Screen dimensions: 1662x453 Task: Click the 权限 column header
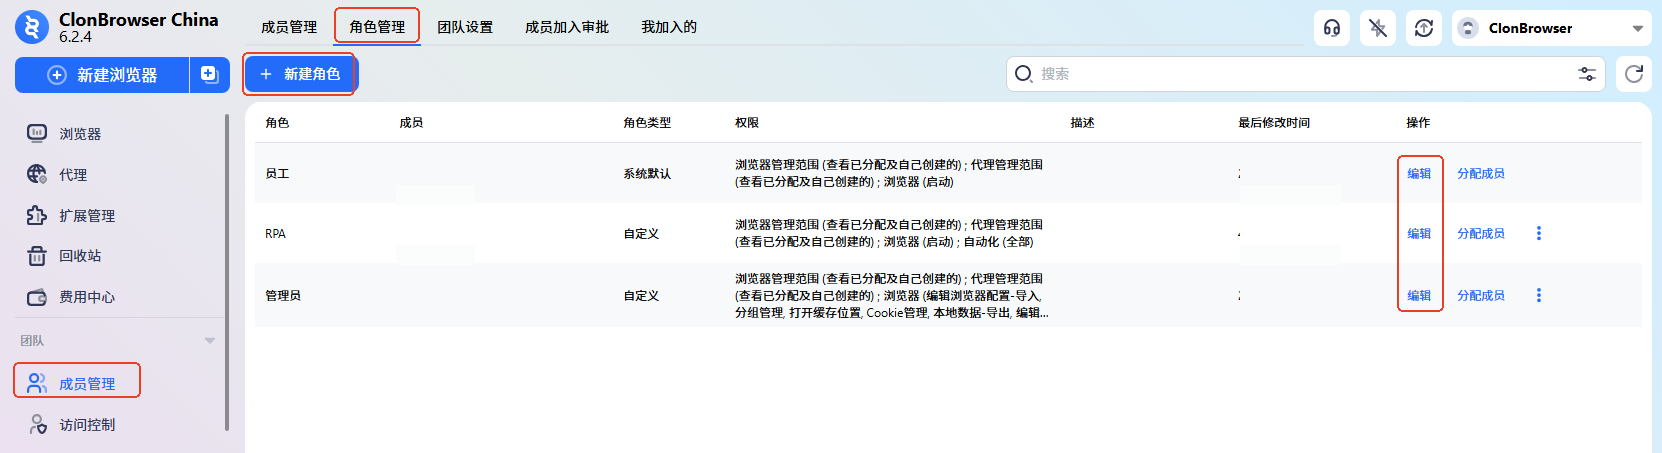pyautogui.click(x=747, y=122)
